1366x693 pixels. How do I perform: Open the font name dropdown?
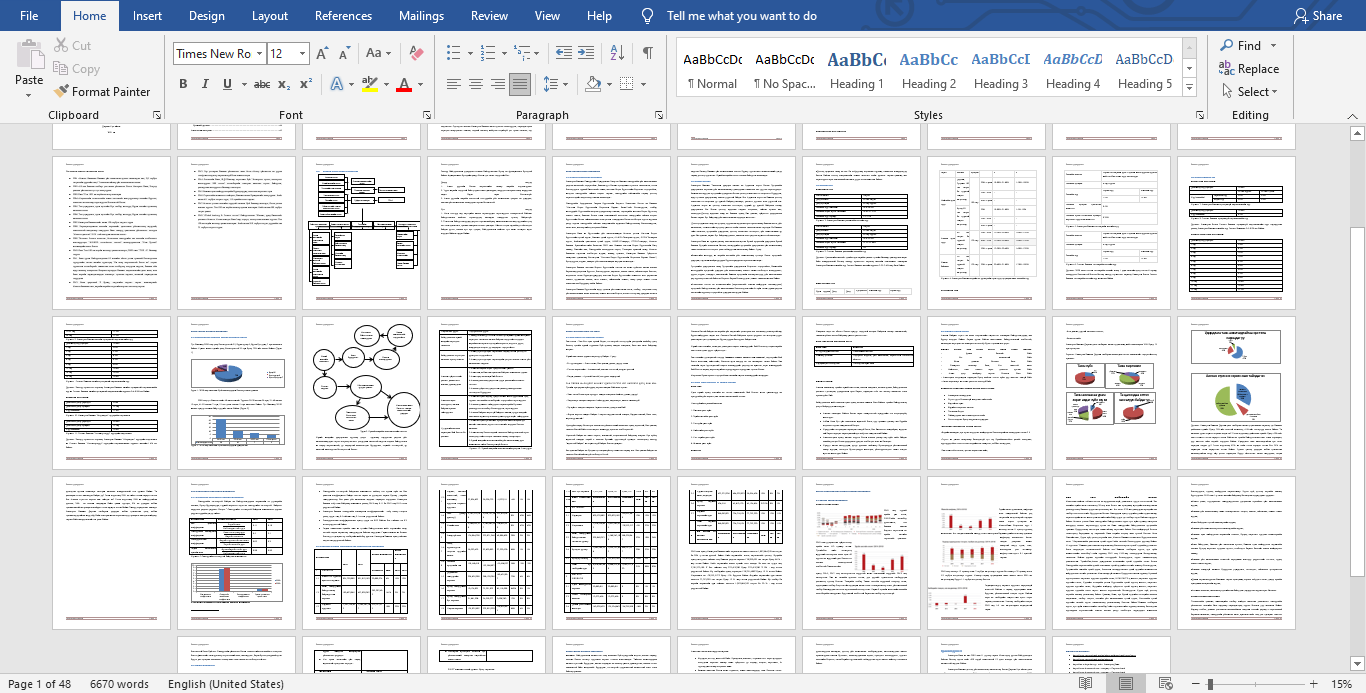coord(258,53)
